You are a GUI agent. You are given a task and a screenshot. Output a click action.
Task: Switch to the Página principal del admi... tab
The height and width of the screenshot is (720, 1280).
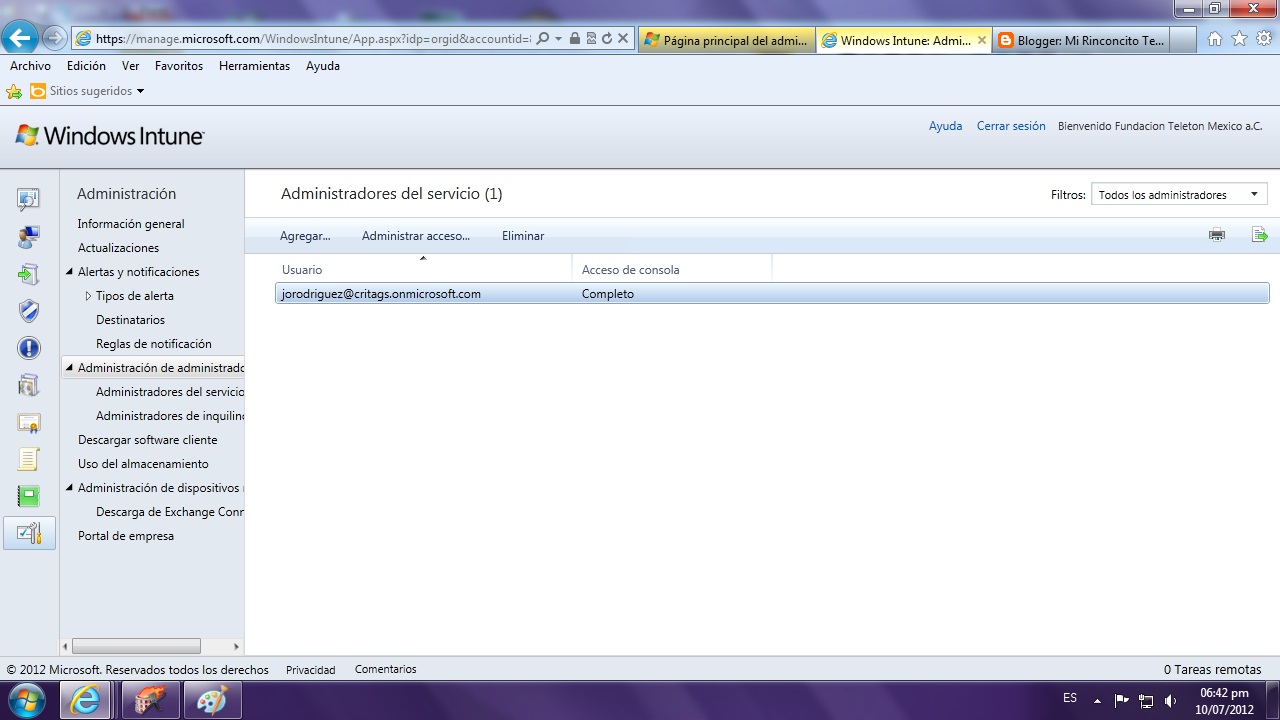(726, 40)
